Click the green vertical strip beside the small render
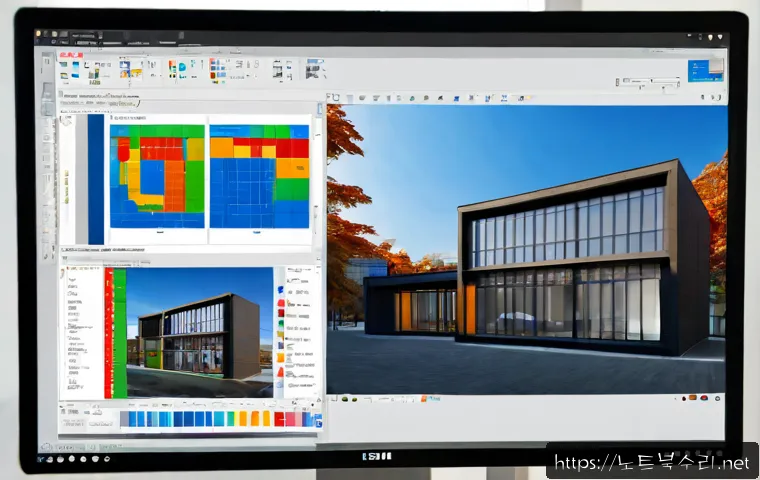This screenshot has width=760, height=480. pos(120,333)
